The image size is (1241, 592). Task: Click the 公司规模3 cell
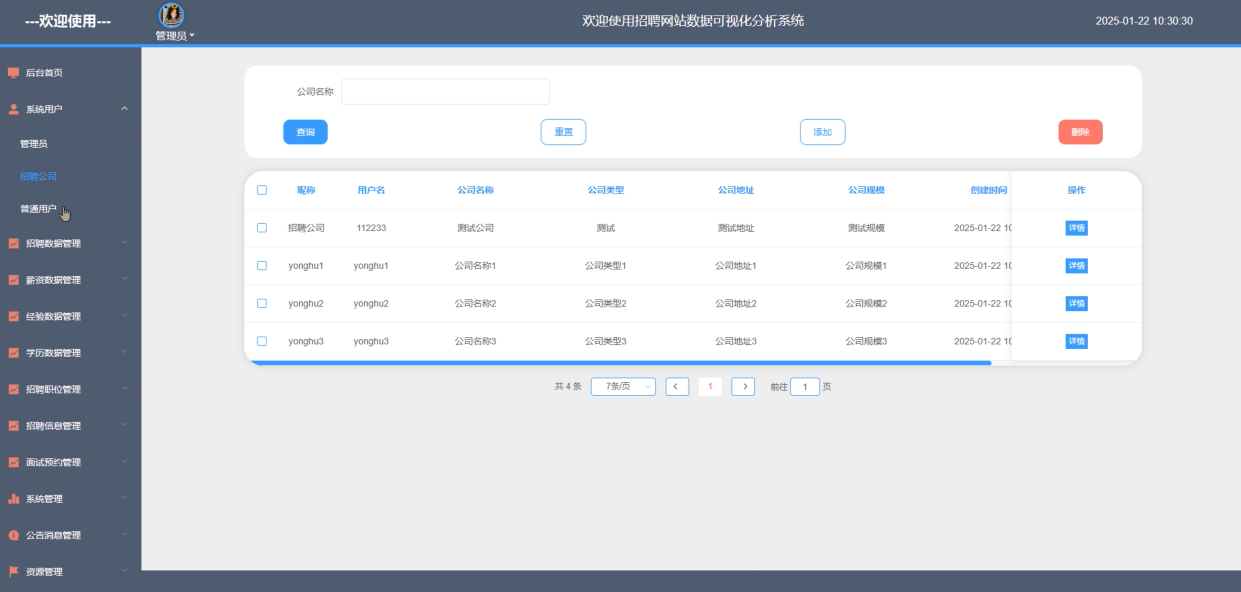click(866, 341)
